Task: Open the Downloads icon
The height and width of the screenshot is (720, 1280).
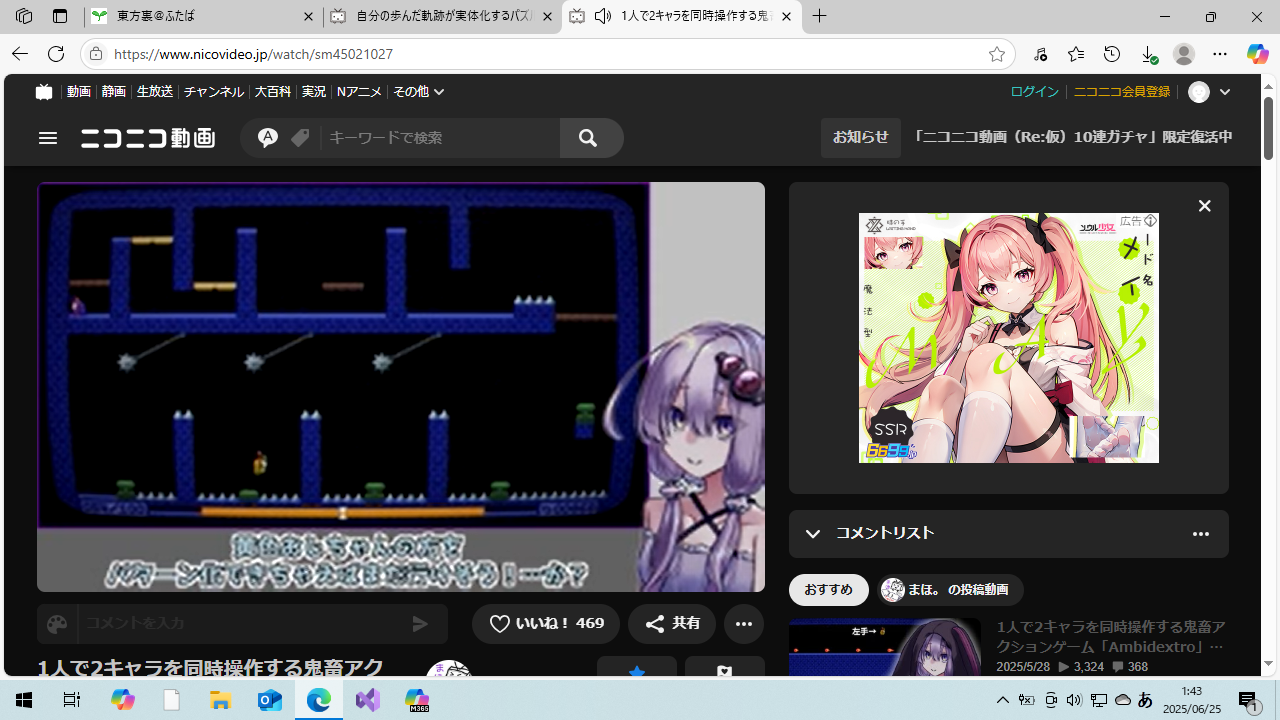Action: (1148, 54)
